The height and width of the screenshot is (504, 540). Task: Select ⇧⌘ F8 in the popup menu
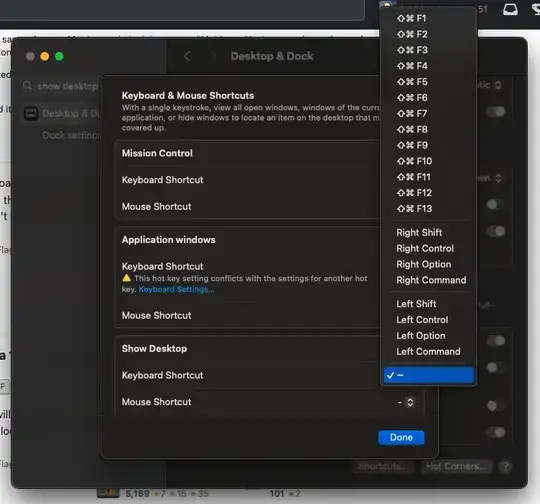(x=429, y=129)
